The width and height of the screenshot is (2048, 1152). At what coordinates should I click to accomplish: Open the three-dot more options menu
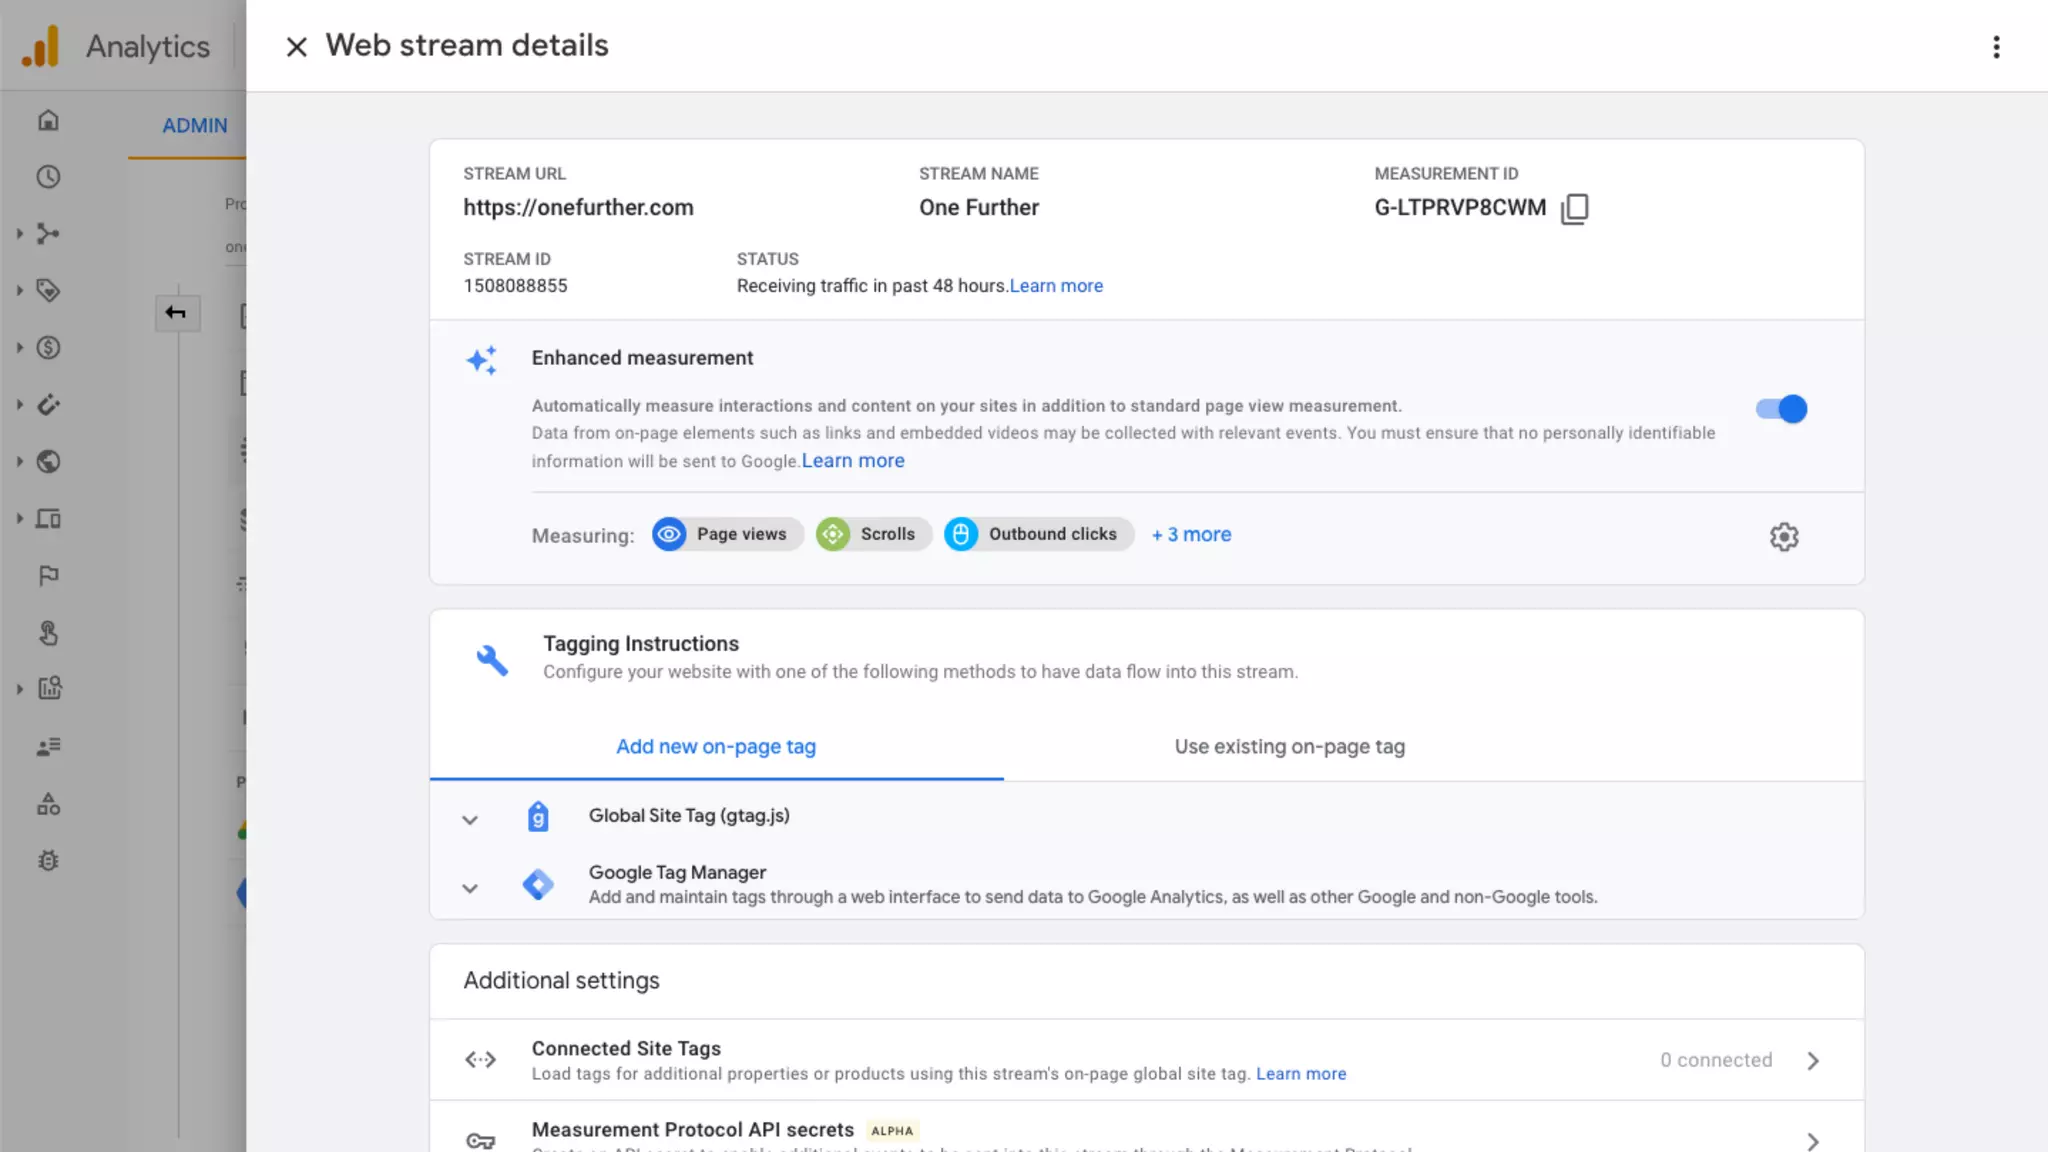tap(1996, 47)
